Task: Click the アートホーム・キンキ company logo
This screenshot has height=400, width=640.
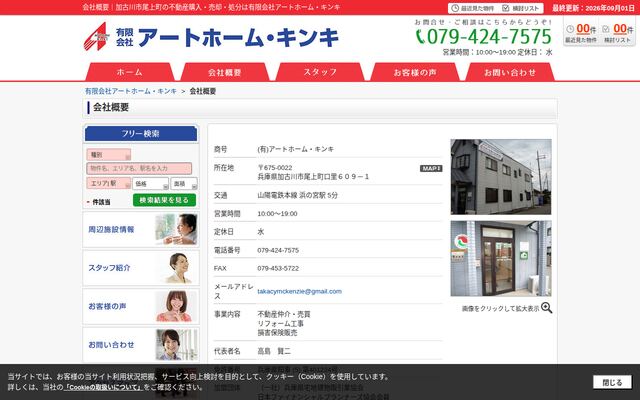Action: tap(211, 37)
